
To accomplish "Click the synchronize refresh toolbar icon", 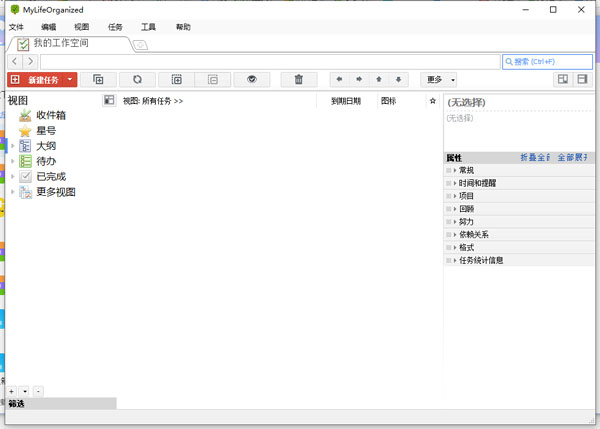I will click(137, 80).
